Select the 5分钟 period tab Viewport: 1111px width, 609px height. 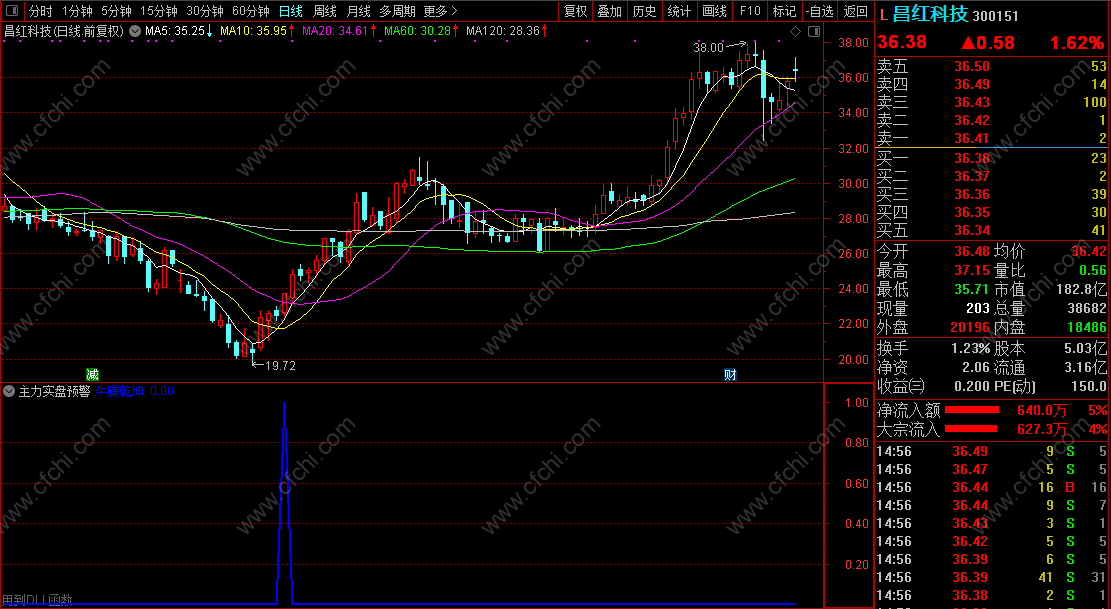[x=115, y=11]
